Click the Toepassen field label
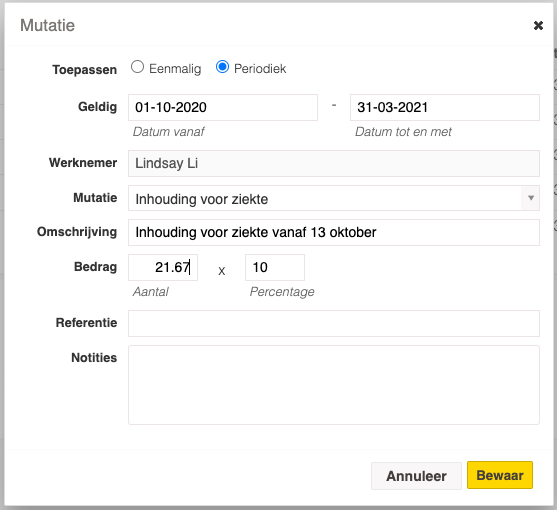The height and width of the screenshot is (510, 557). point(85,70)
